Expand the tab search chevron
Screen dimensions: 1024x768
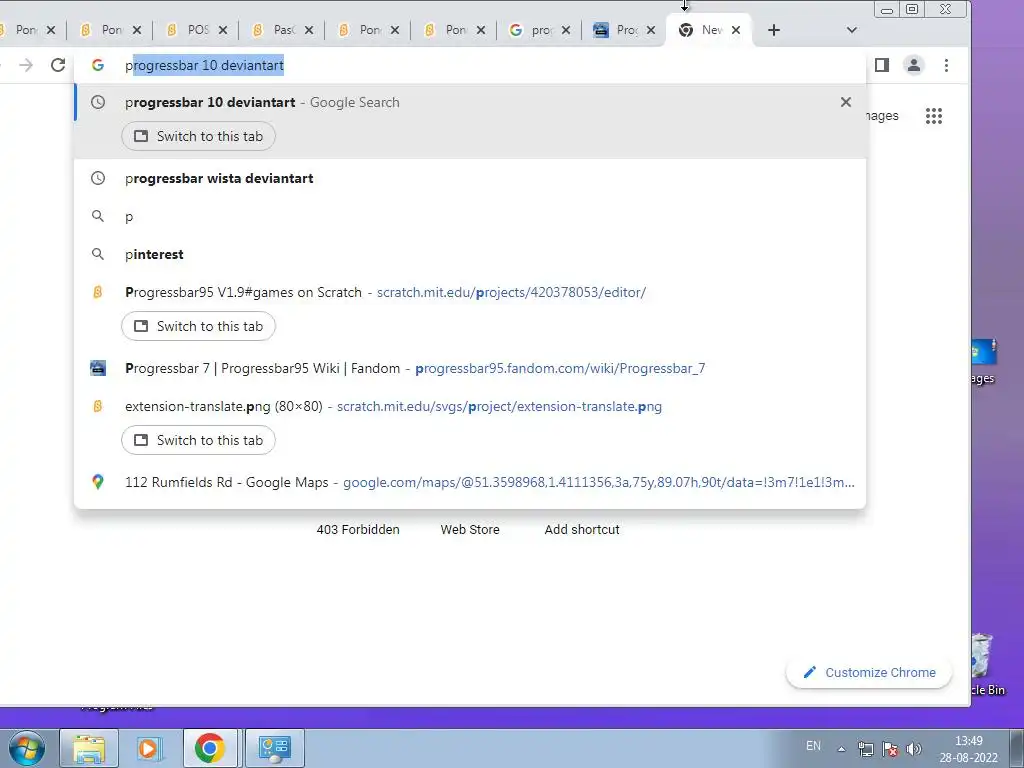pos(852,30)
